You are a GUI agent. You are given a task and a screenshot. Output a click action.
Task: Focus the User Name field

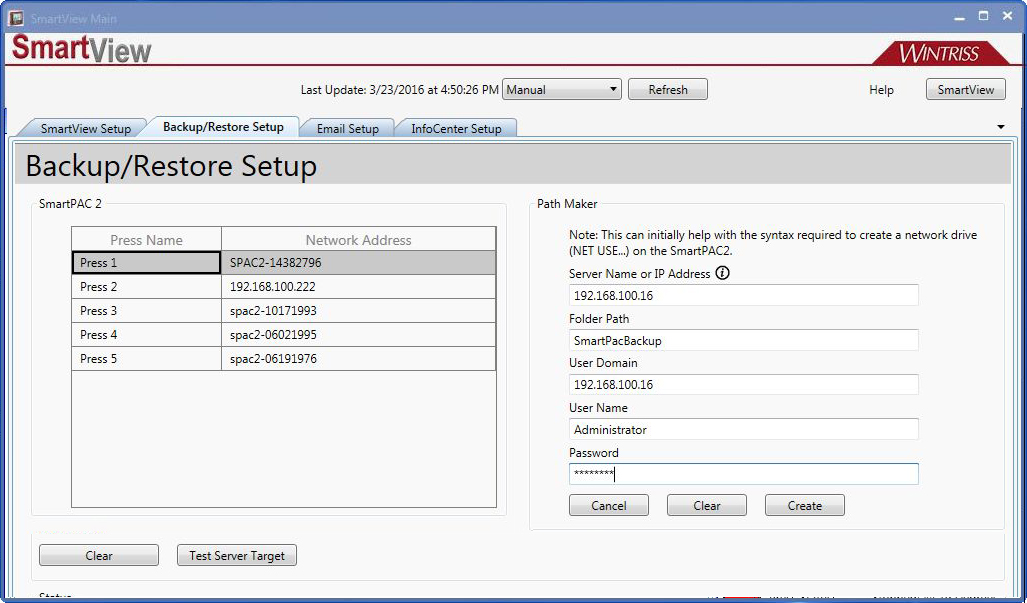(743, 429)
